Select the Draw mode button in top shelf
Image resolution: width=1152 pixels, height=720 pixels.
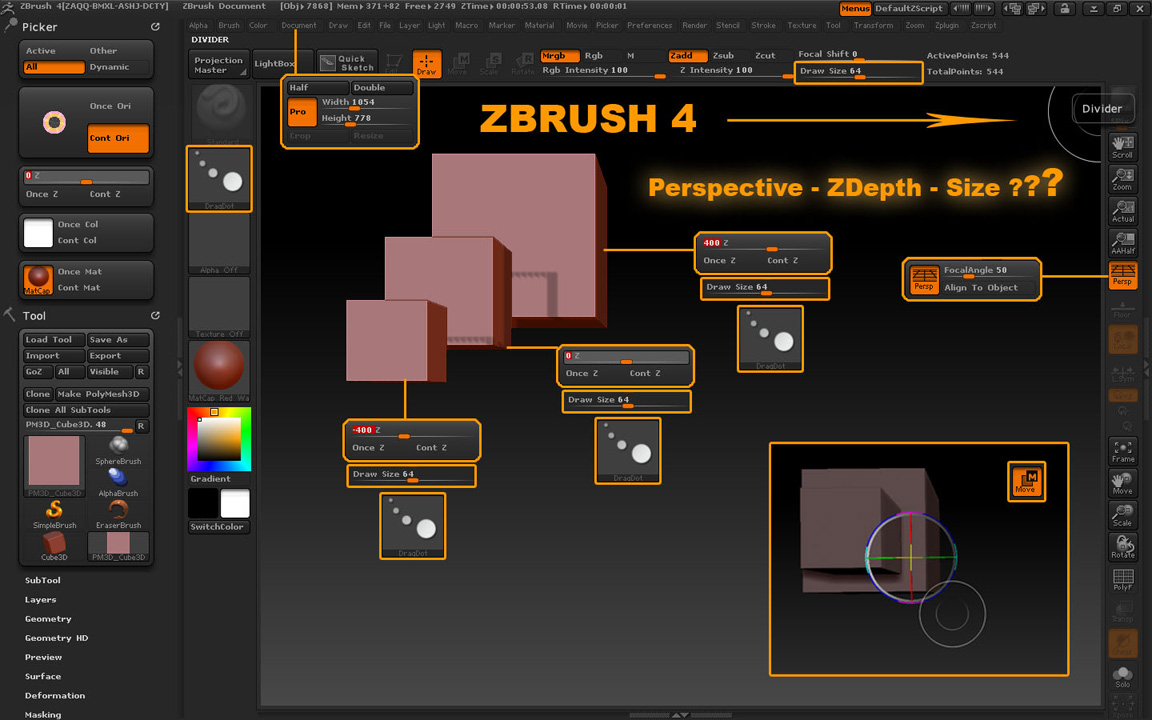pyautogui.click(x=427, y=63)
